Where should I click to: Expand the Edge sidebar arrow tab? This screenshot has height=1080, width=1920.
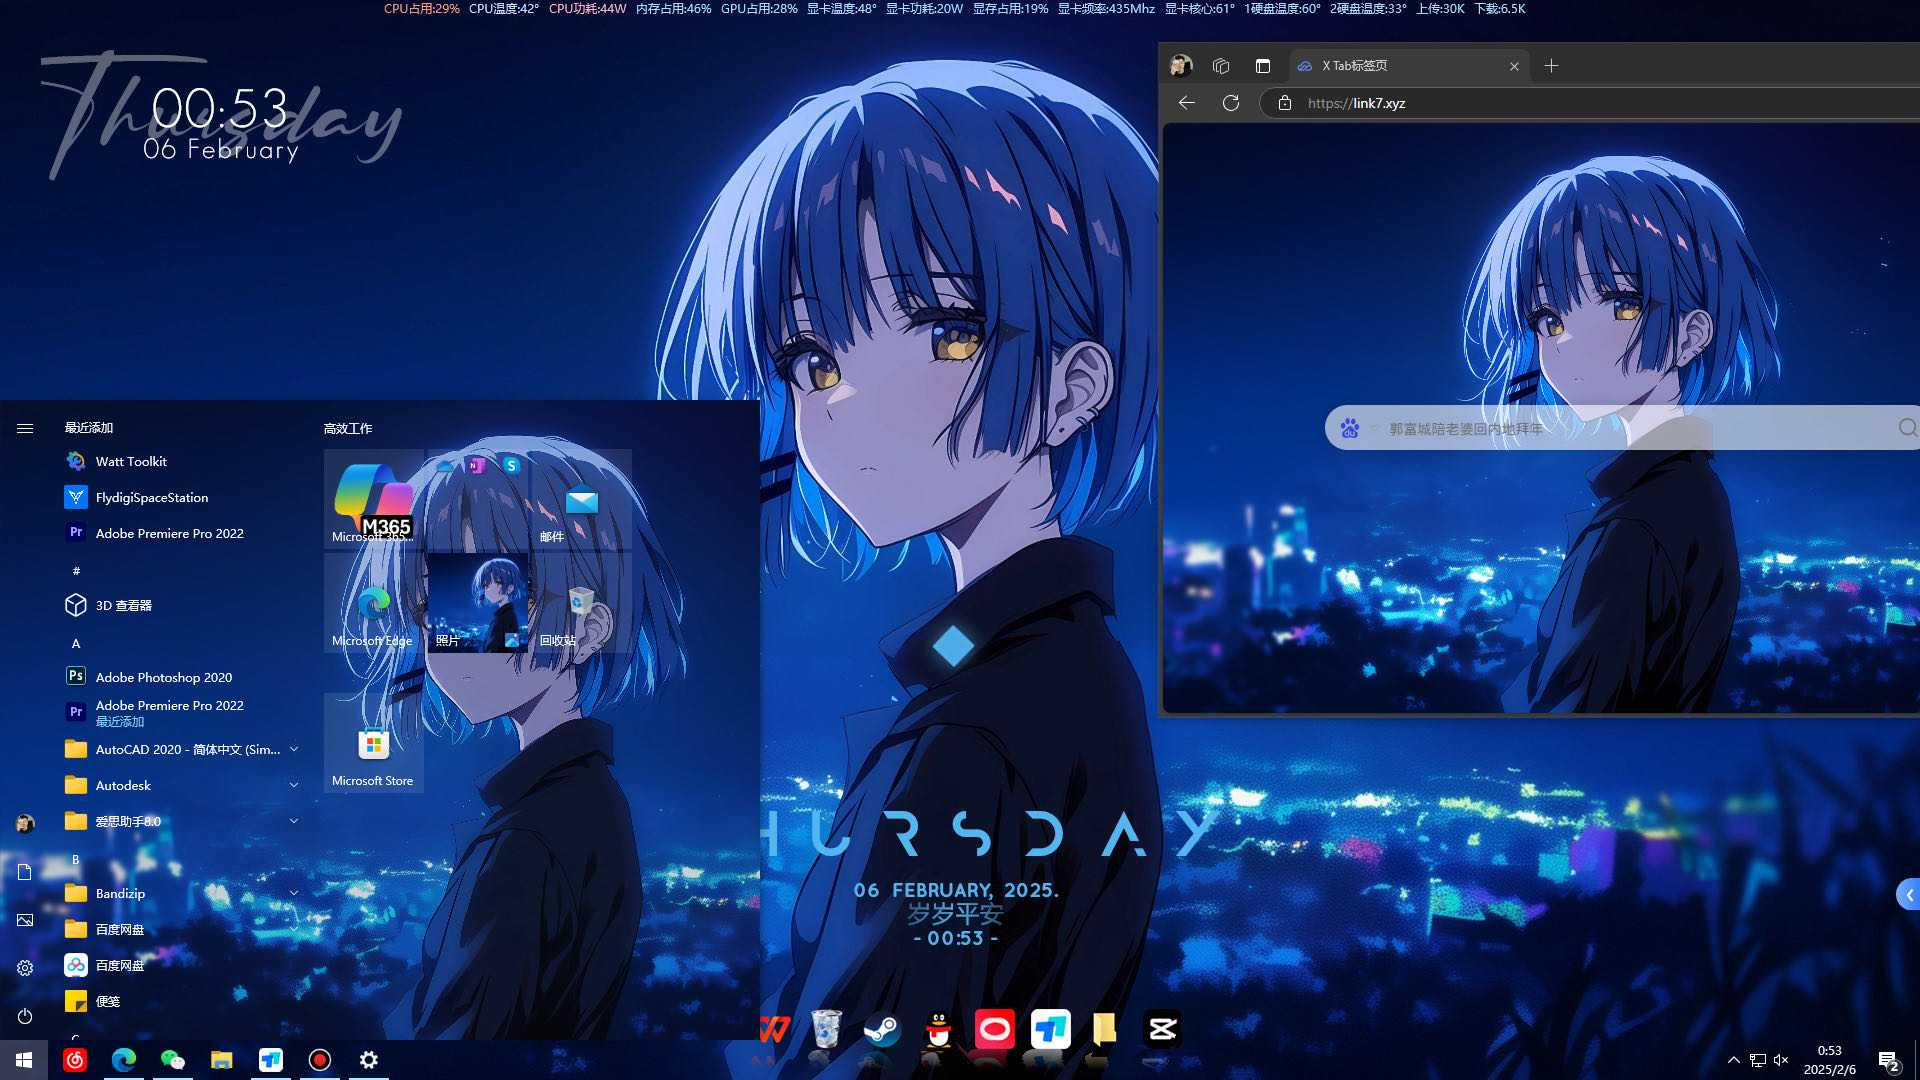(1909, 895)
